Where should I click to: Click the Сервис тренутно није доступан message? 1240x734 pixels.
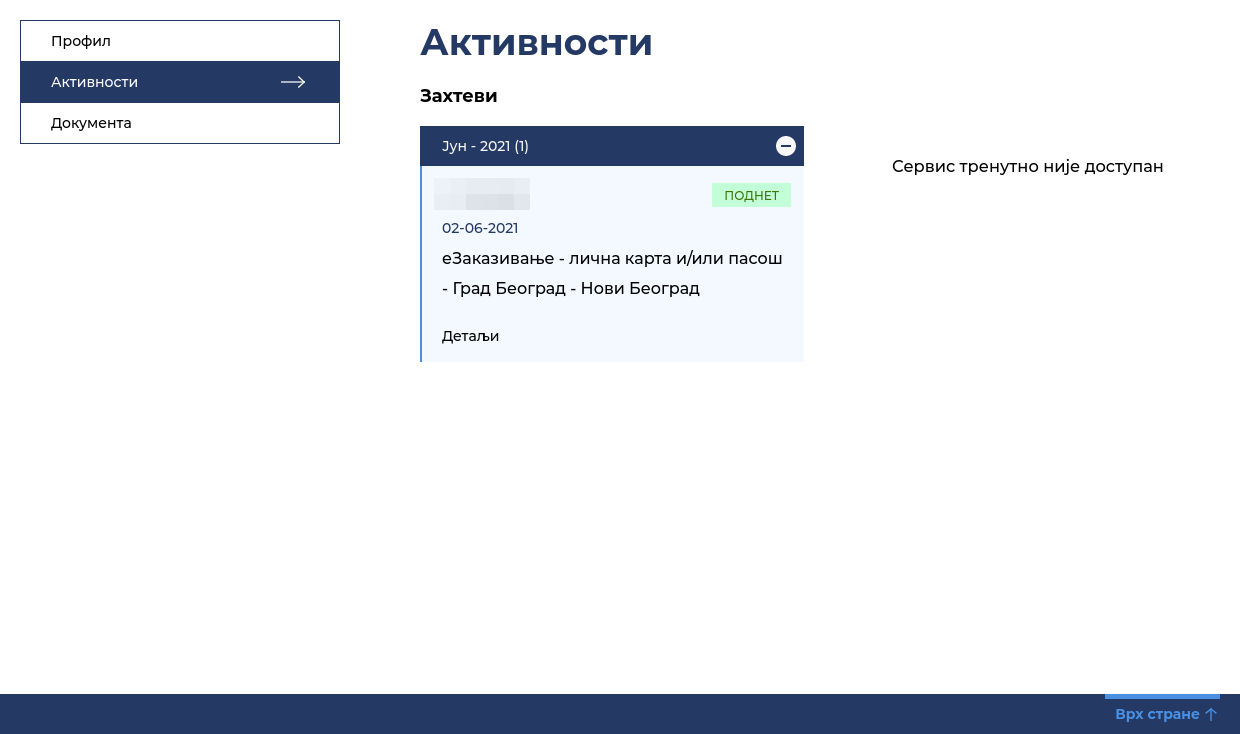pyautogui.click(x=1028, y=166)
